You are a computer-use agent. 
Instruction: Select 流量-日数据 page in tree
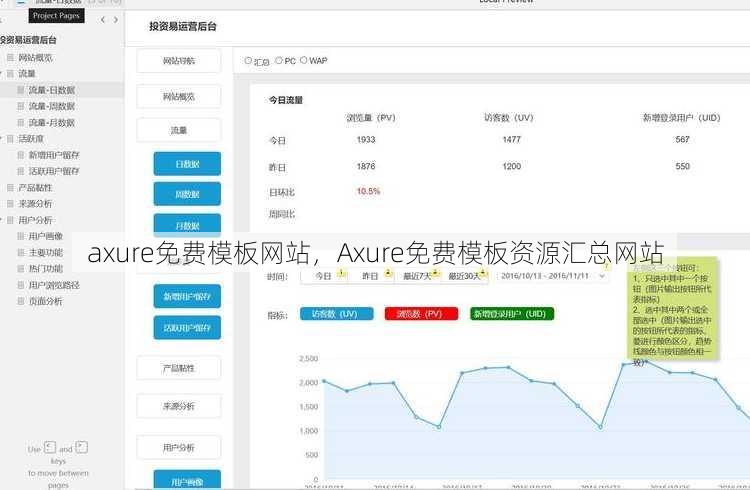tap(52, 90)
